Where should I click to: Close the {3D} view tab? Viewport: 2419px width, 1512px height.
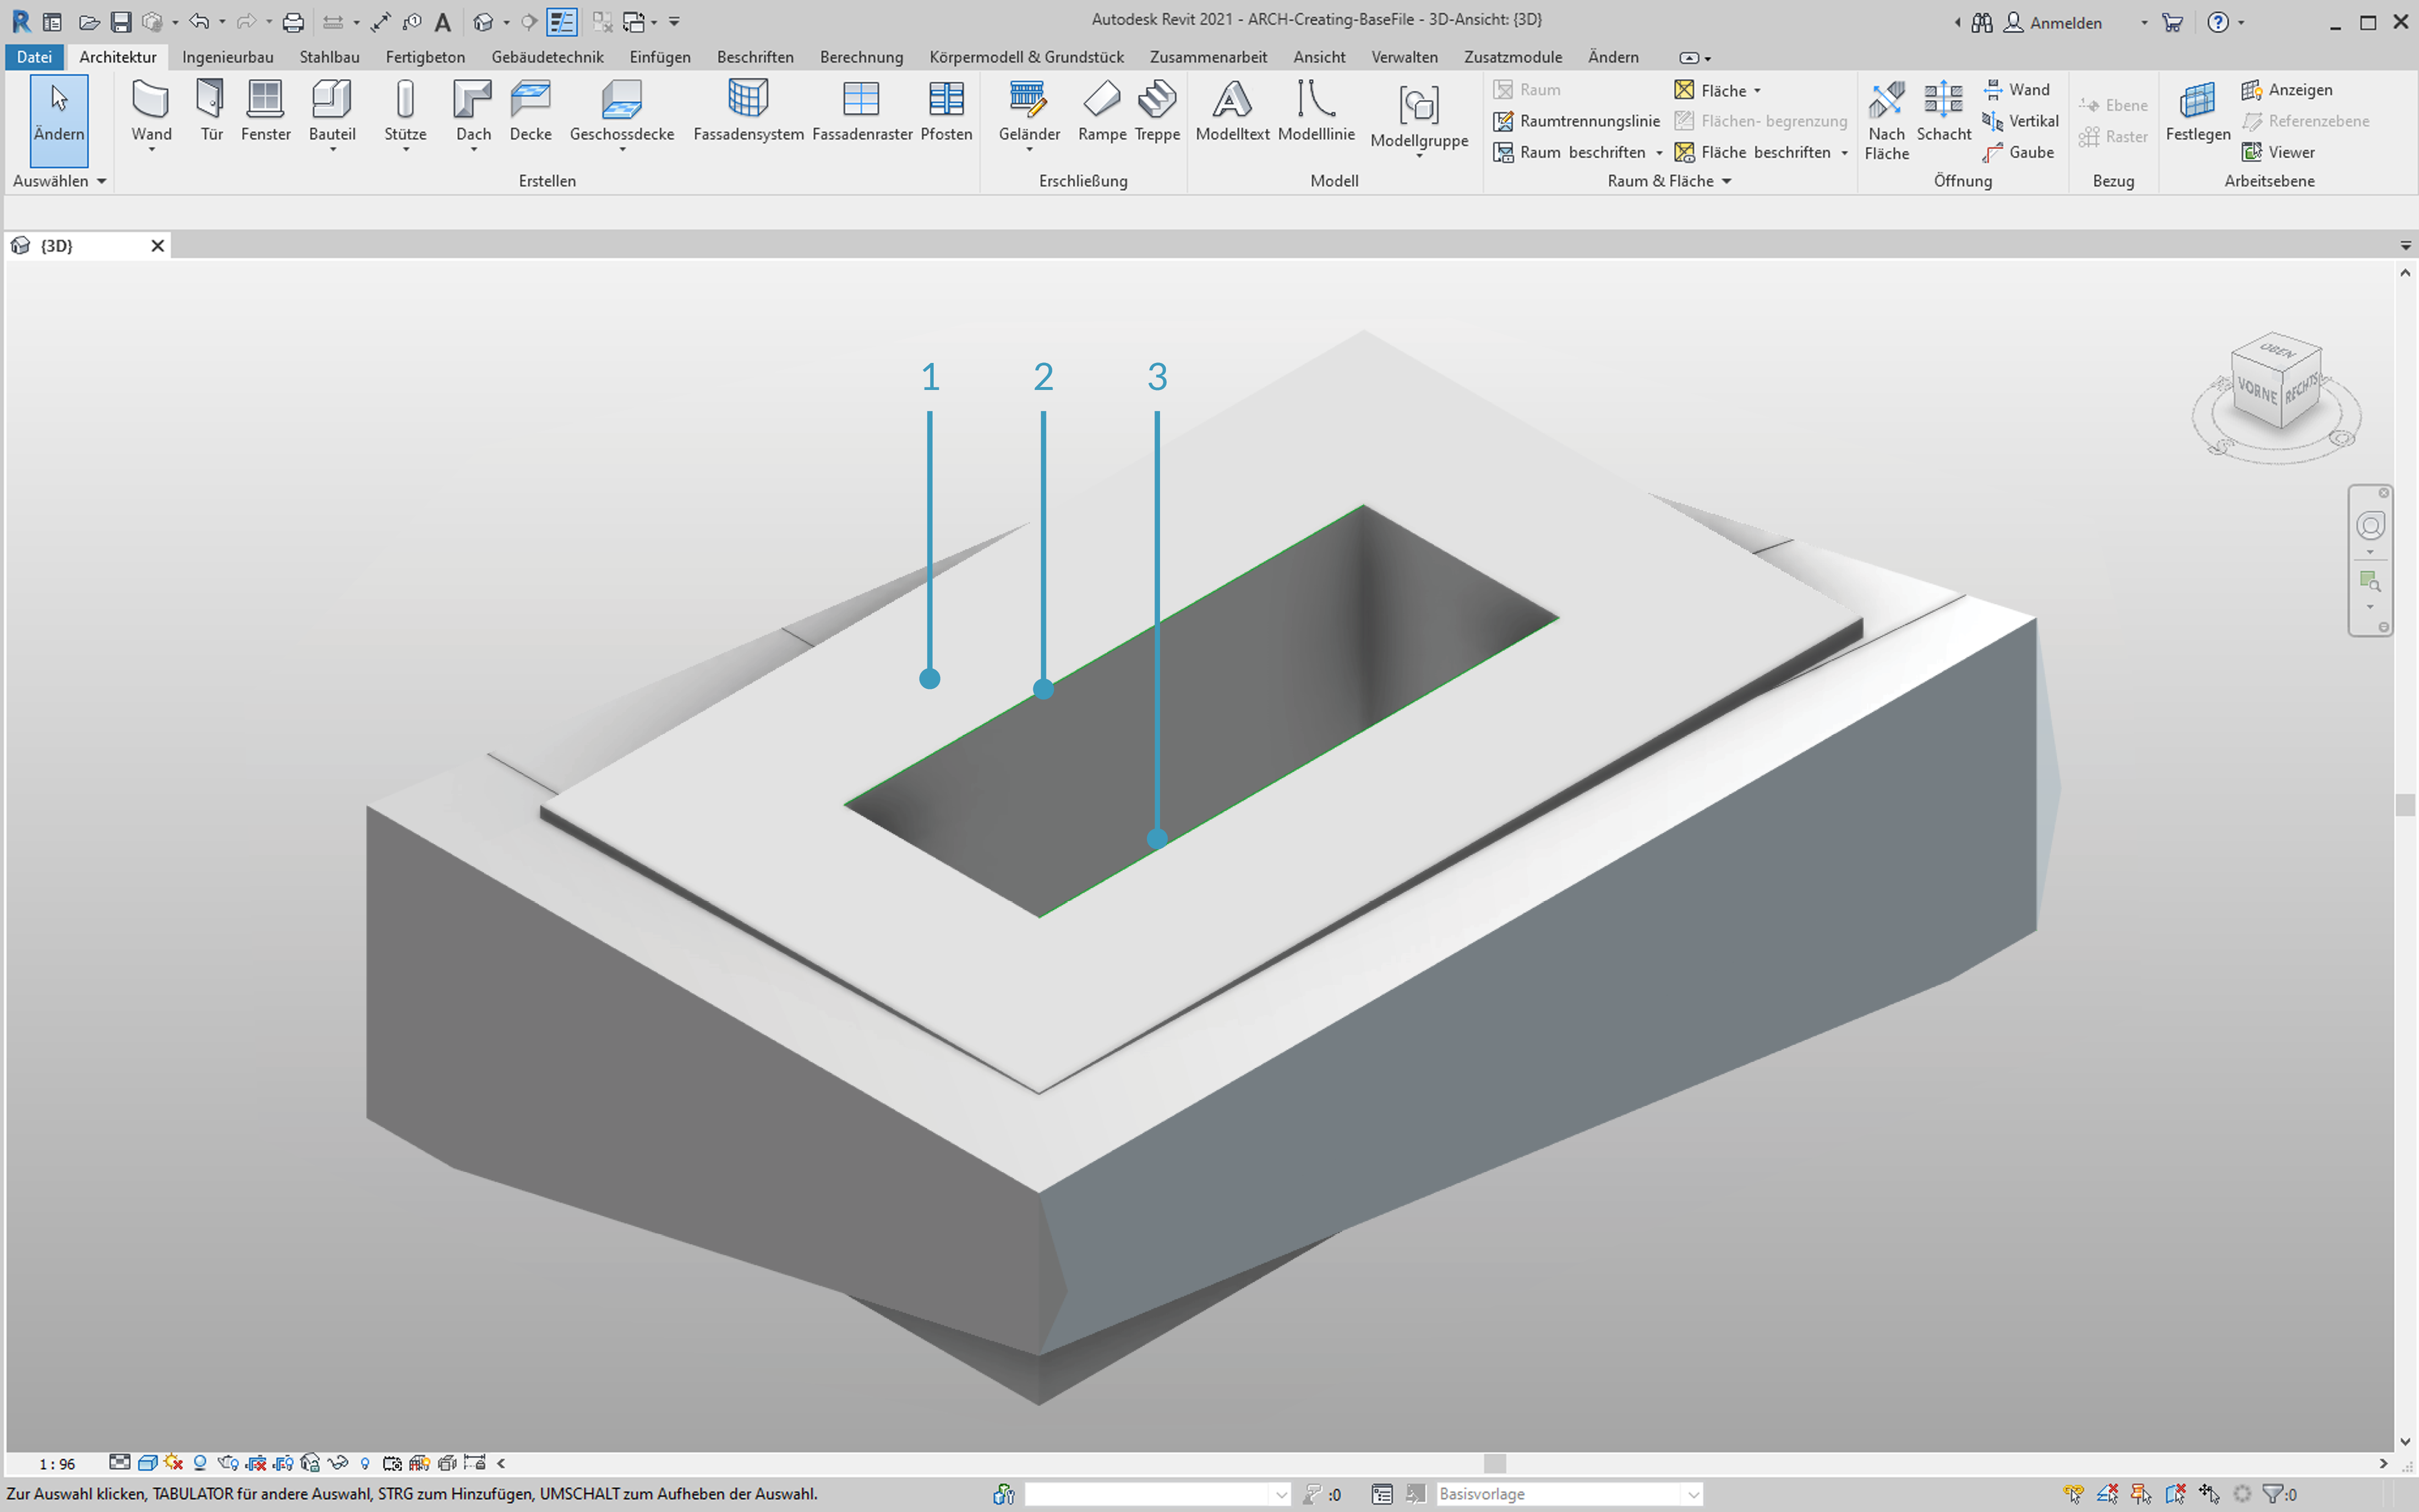(x=157, y=245)
